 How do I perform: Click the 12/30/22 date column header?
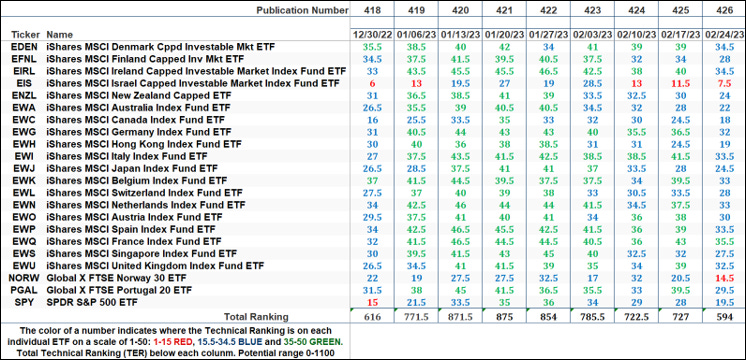373,35
